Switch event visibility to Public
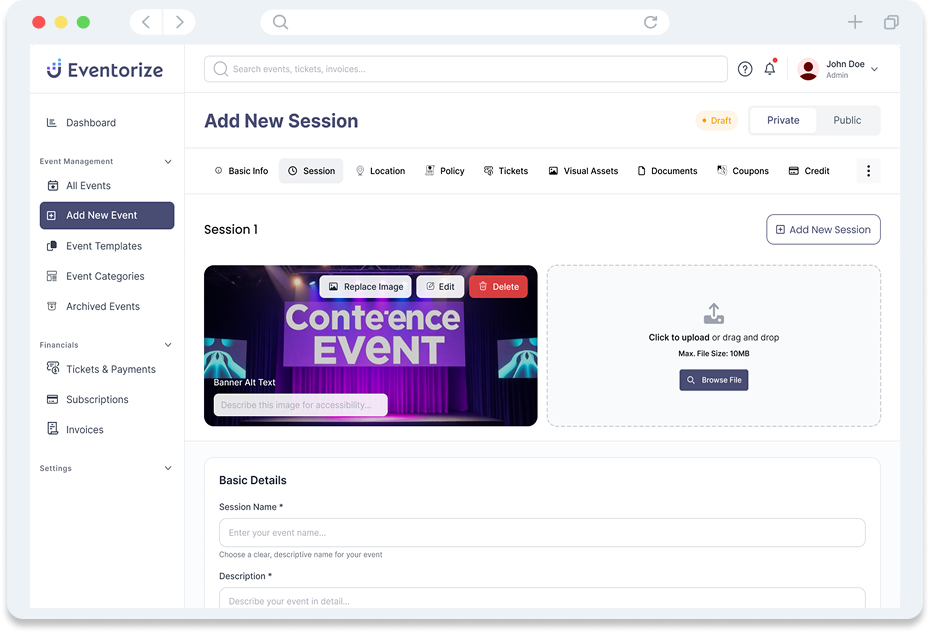 coord(847,120)
